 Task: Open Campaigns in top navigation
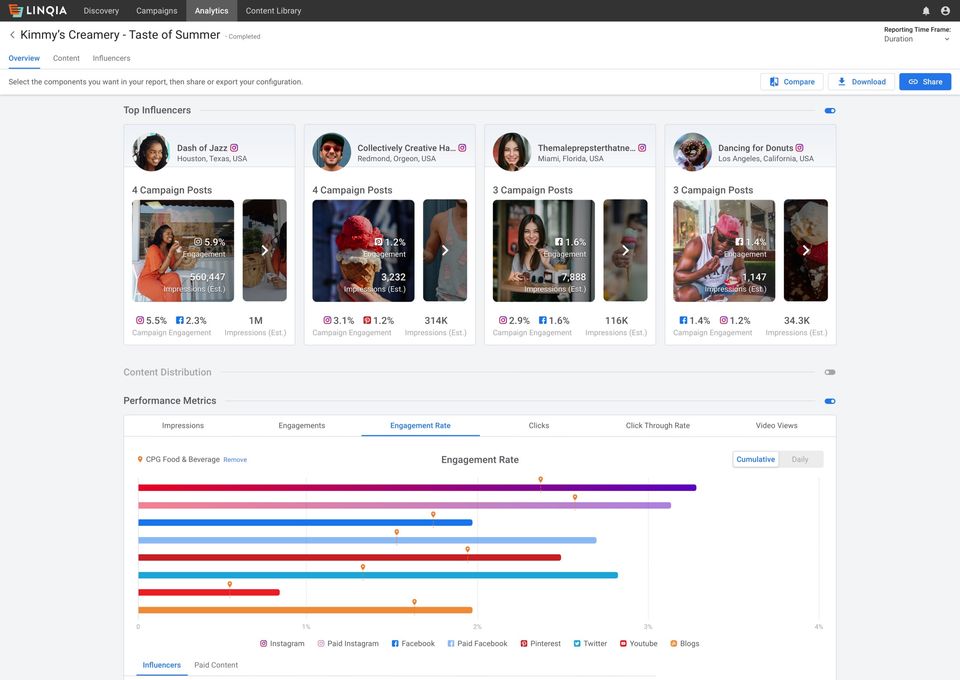pos(157,10)
